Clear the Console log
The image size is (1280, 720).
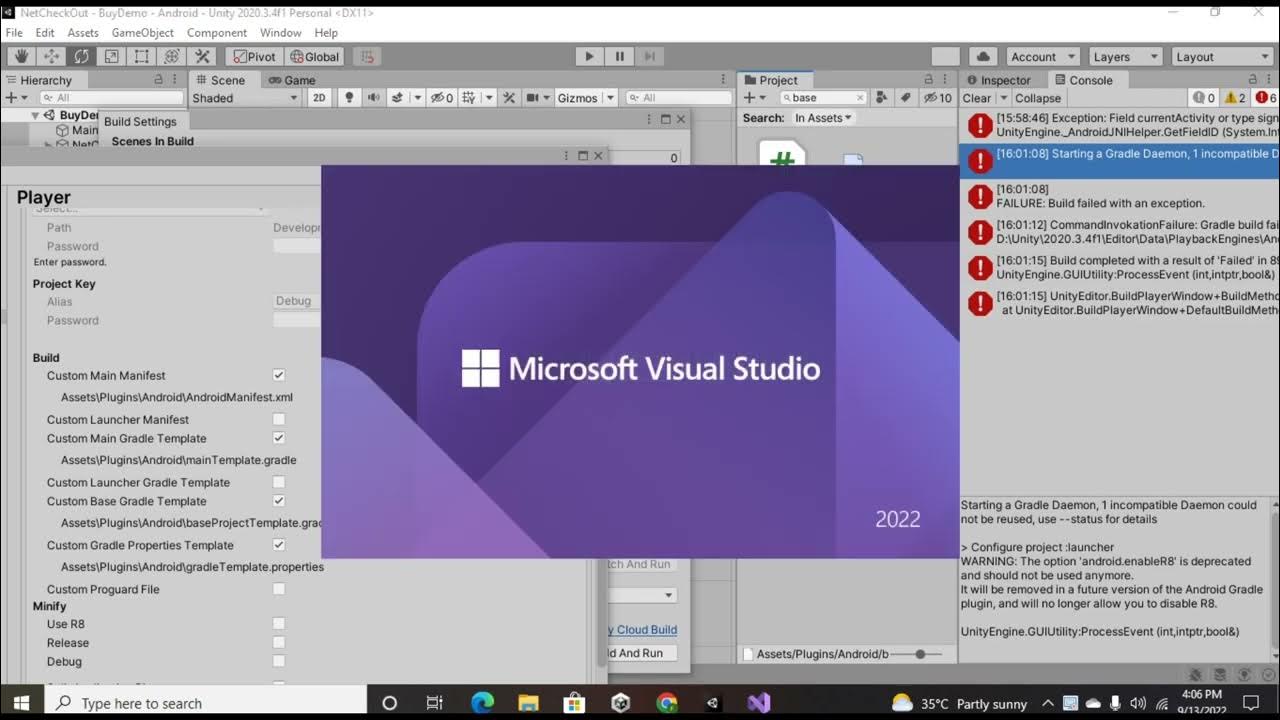tap(977, 98)
